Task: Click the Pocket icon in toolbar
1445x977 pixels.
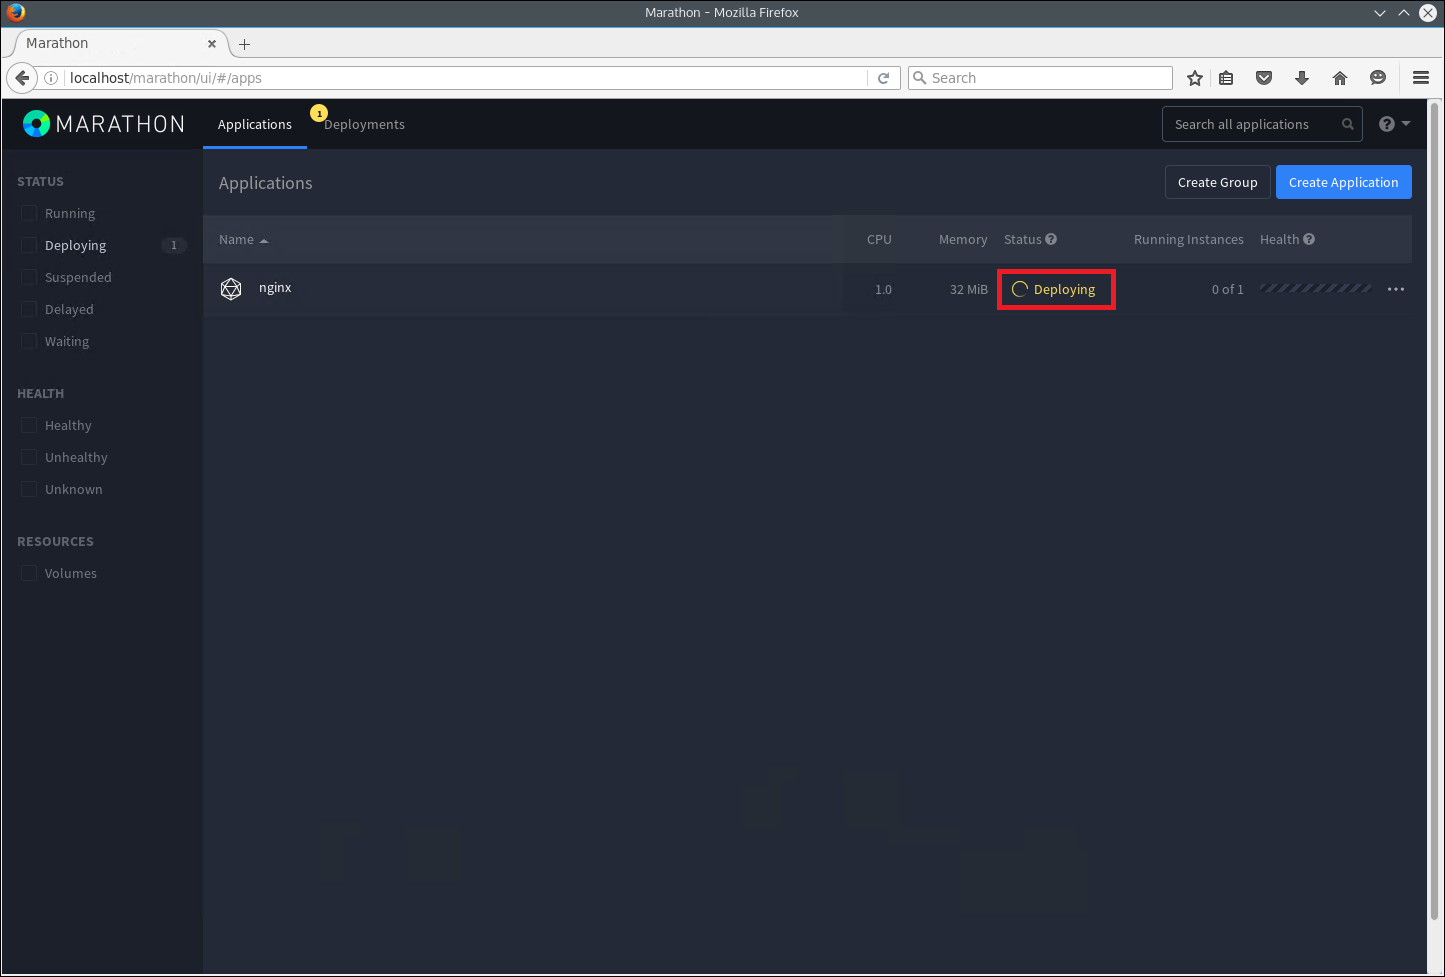Action: click(x=1264, y=78)
